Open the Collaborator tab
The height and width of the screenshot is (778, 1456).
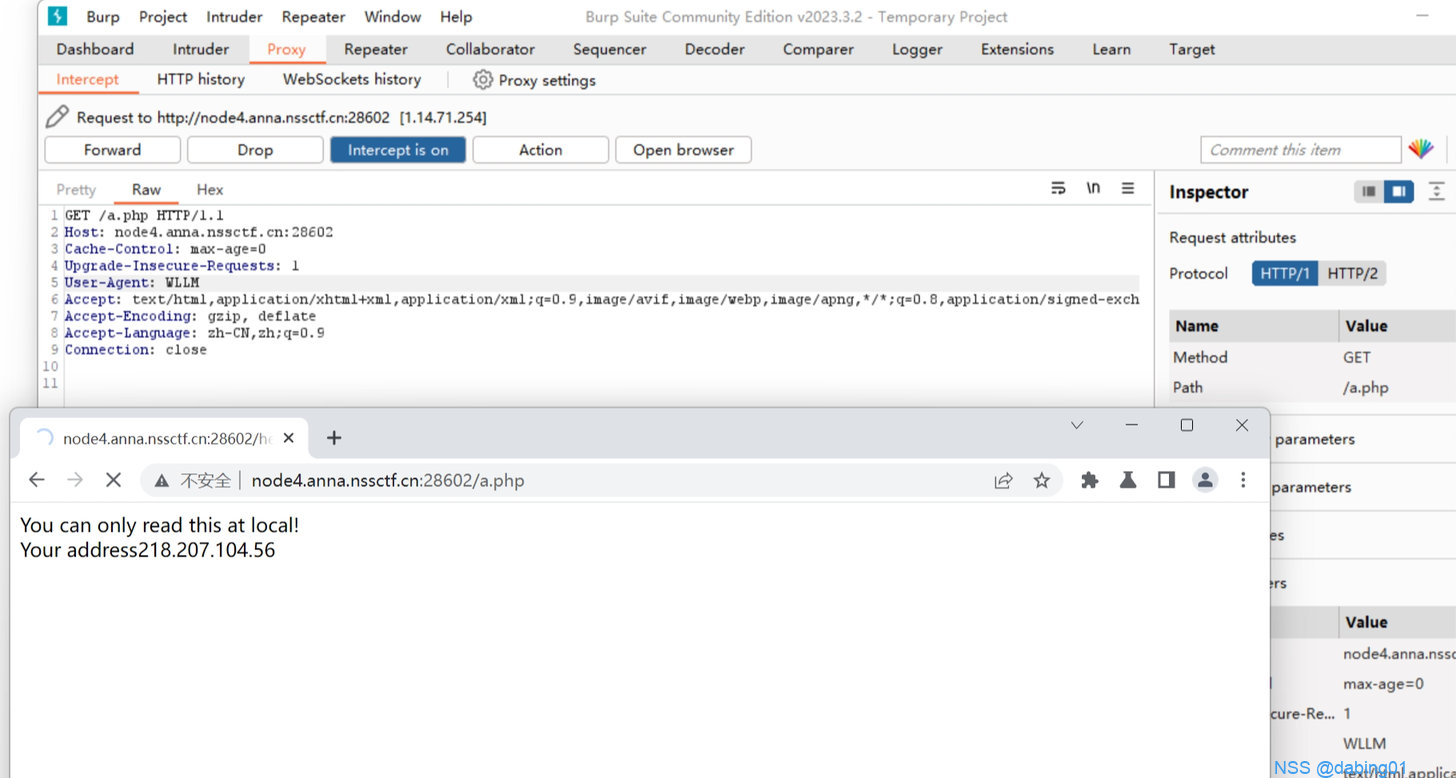pos(490,49)
